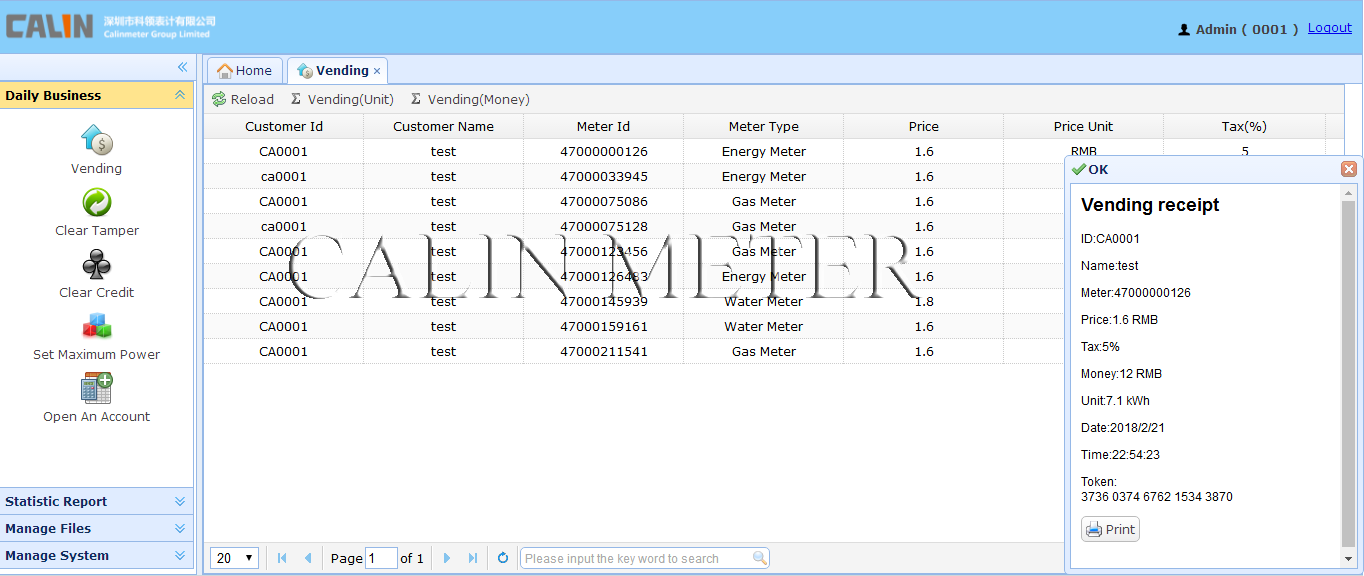This screenshot has width=1364, height=576.
Task: Click the Print button on the receipt
Action: point(1110,529)
